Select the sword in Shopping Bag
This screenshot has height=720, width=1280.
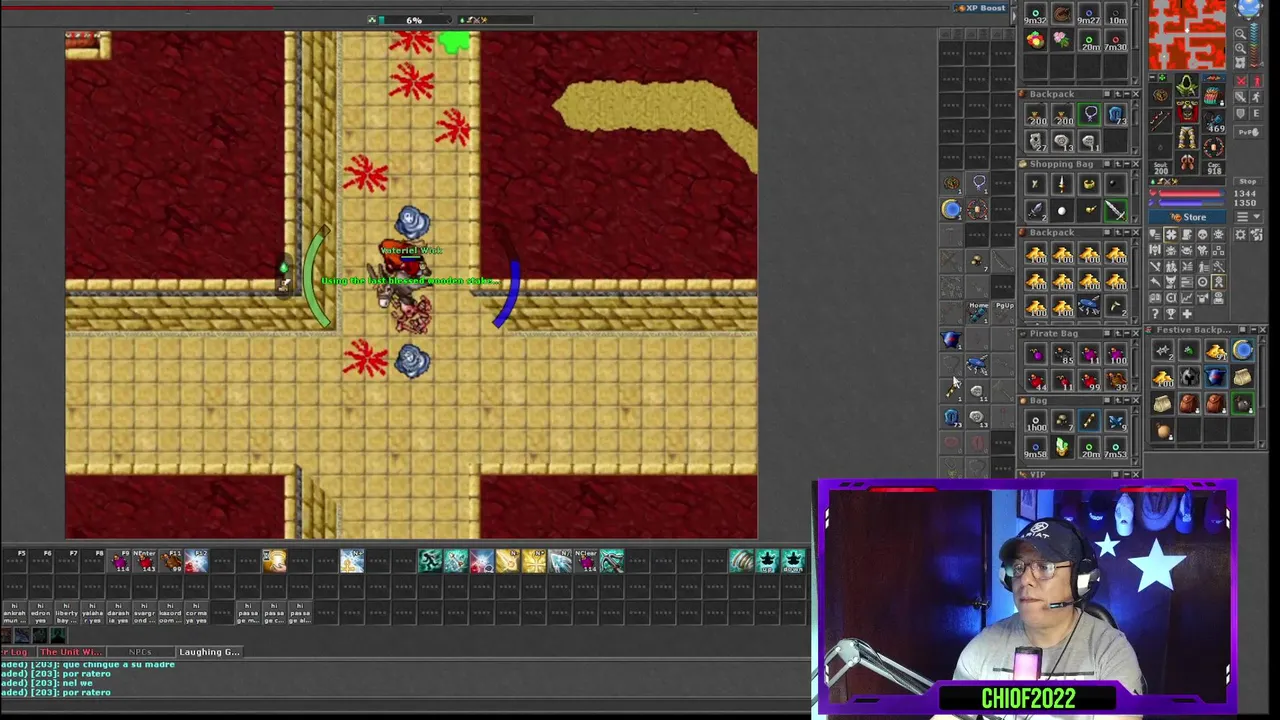[1116, 211]
